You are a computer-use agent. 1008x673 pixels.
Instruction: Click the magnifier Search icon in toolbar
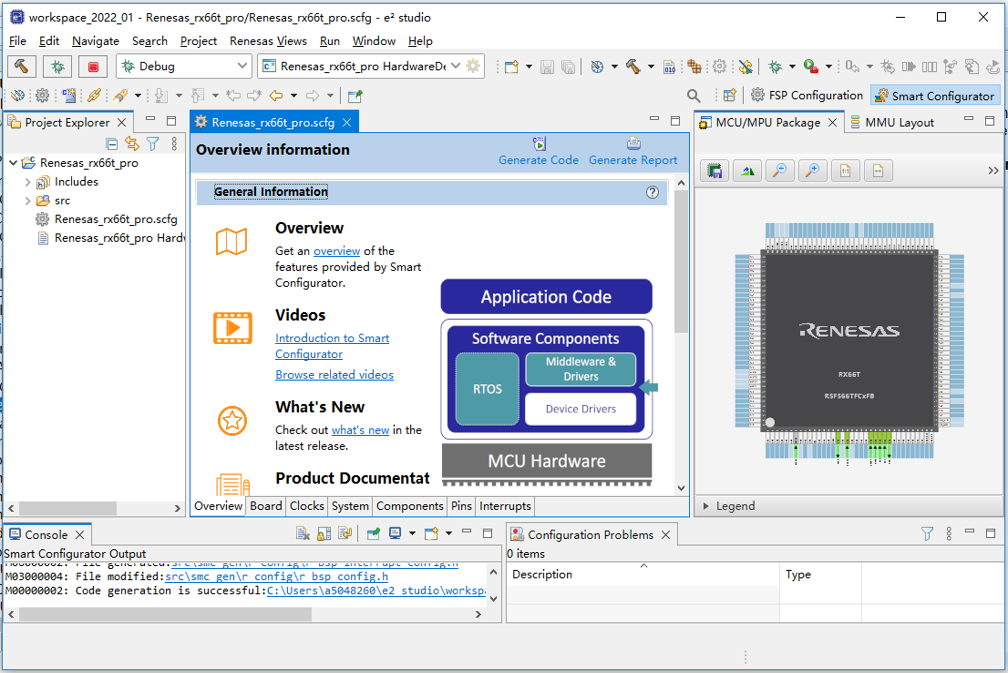(x=694, y=96)
